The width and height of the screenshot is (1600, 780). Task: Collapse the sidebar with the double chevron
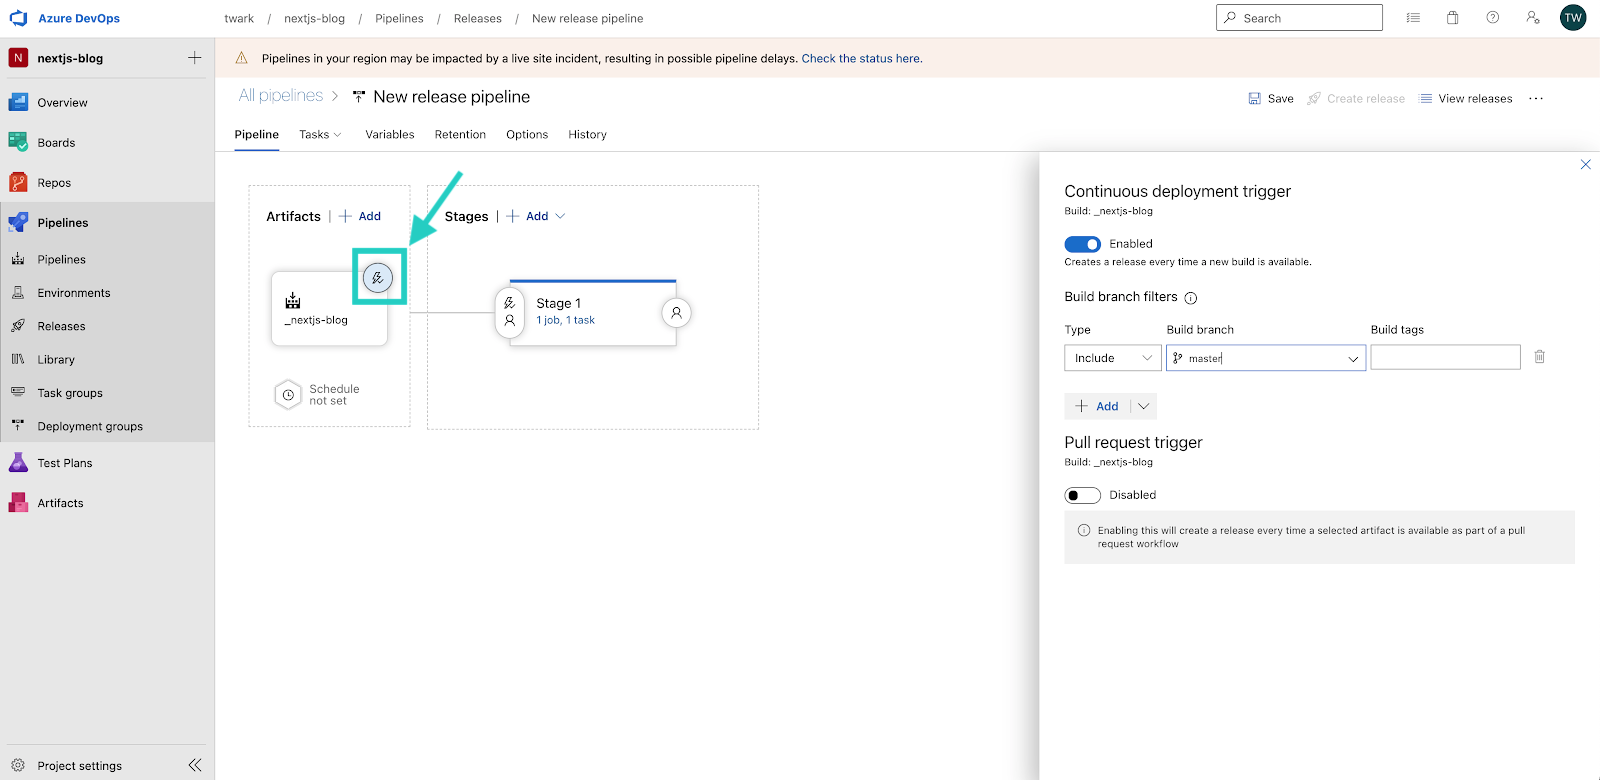pyautogui.click(x=195, y=765)
